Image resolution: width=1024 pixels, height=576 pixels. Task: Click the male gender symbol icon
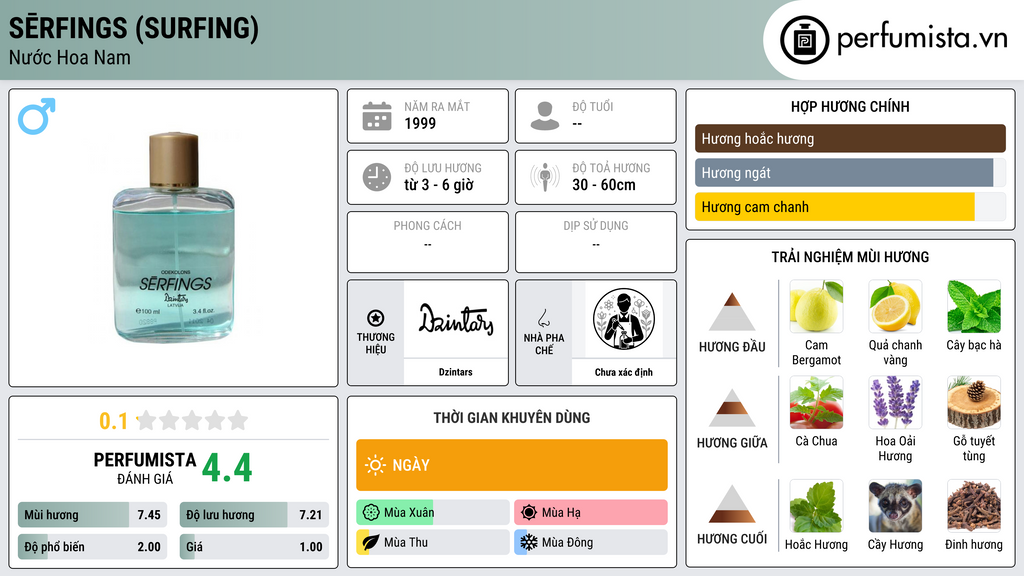coord(37,116)
